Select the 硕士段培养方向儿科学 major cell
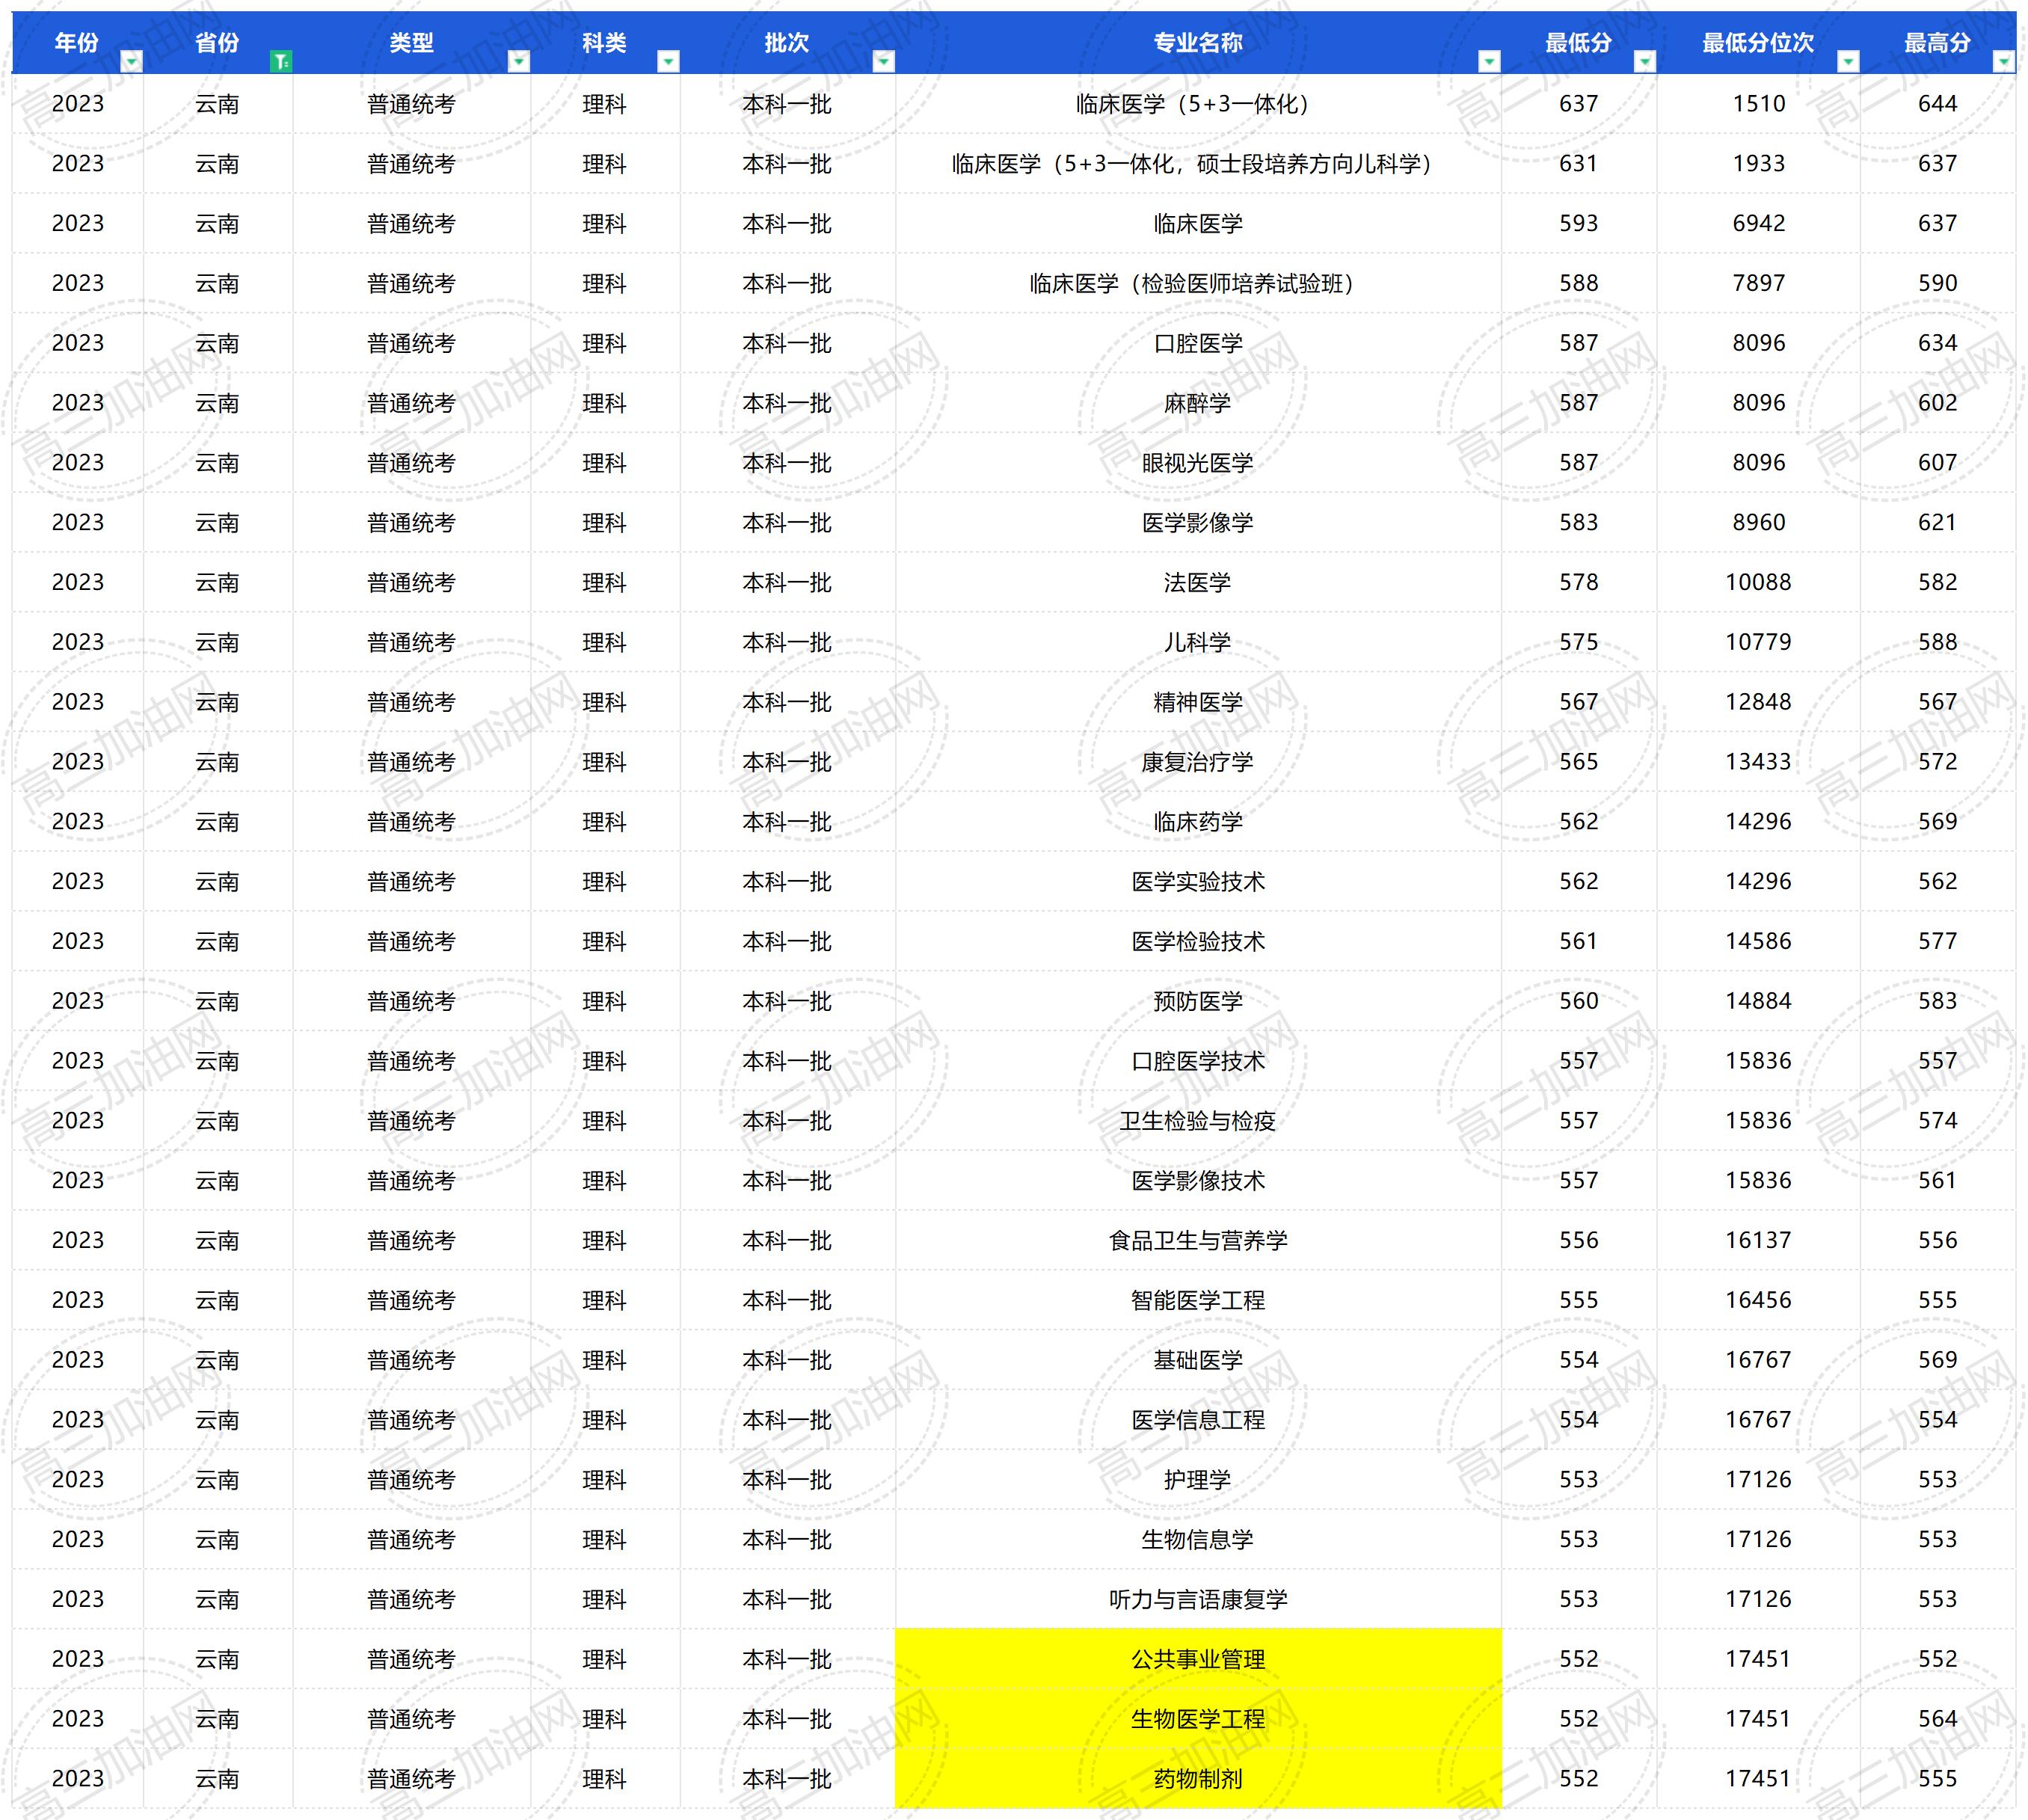Screen dimensions: 2028x1820 (x=1198, y=164)
